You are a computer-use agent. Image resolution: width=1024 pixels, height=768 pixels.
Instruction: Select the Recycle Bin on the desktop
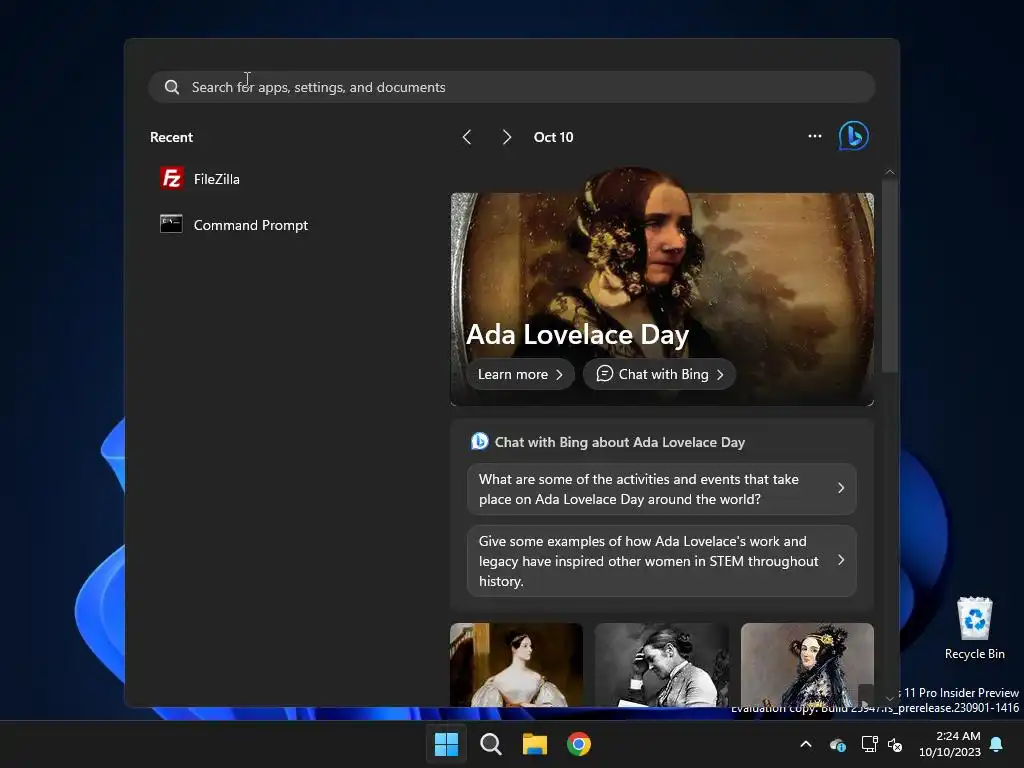(x=974, y=628)
